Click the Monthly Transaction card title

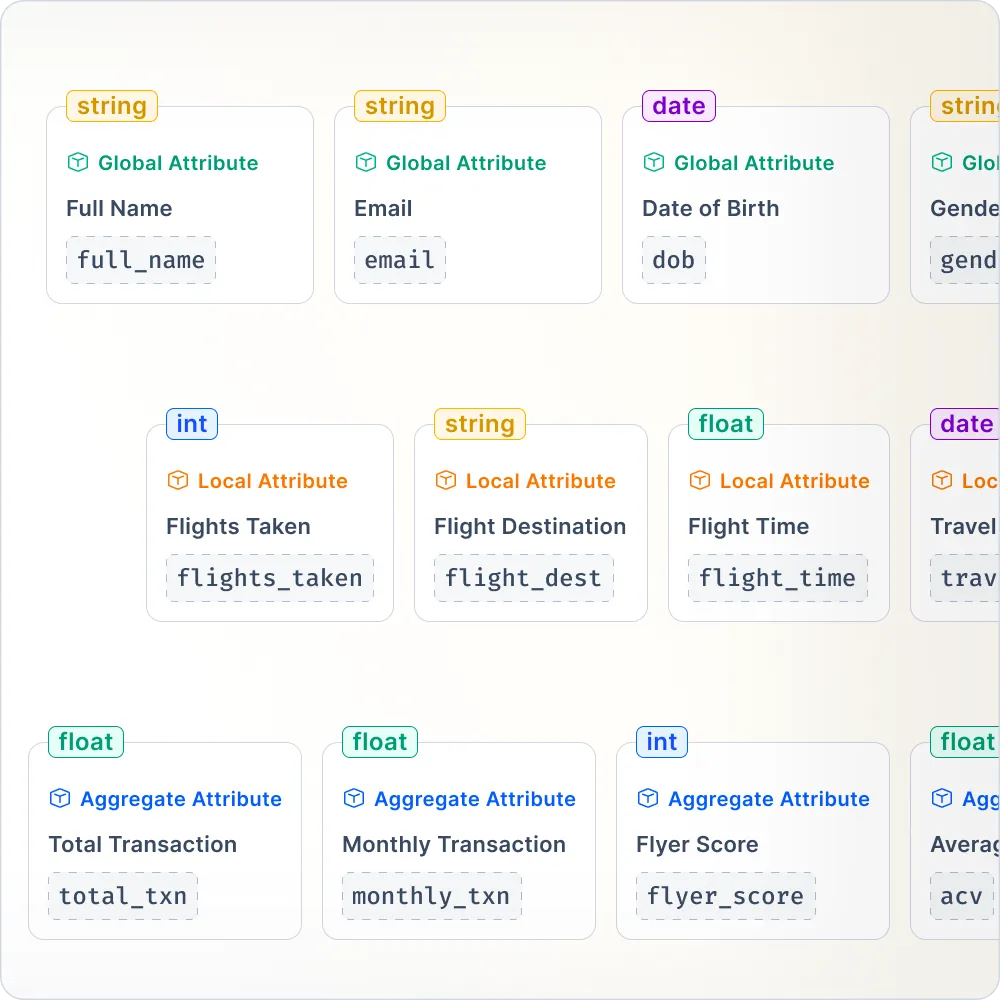click(x=453, y=845)
